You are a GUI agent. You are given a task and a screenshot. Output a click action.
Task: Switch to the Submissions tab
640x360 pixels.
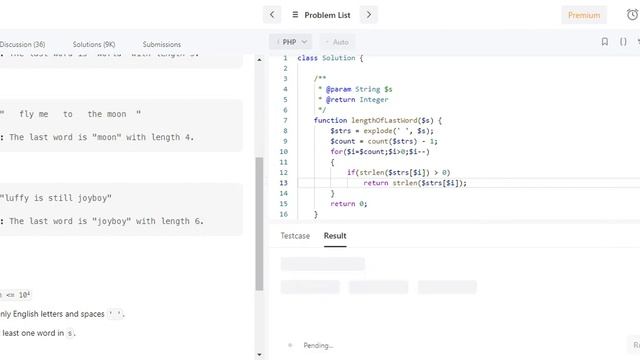162,44
